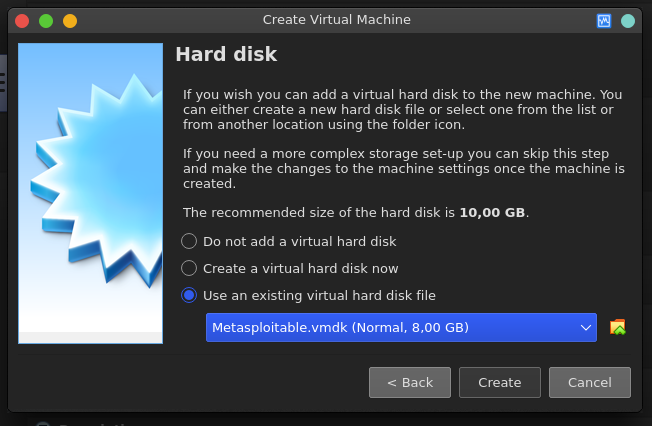
Task: Choose "Create a virtual hard disk now" option
Action: click(290, 268)
